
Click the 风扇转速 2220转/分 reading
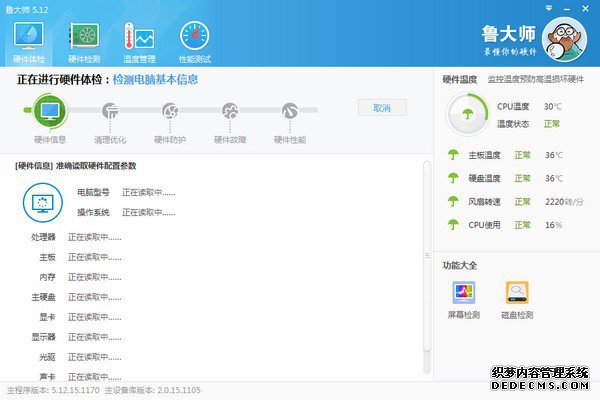click(x=564, y=202)
